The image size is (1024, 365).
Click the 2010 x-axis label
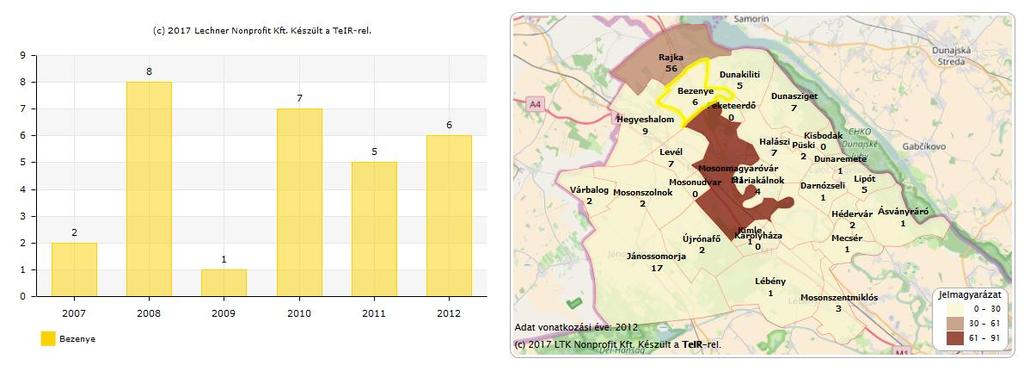[x=299, y=313]
